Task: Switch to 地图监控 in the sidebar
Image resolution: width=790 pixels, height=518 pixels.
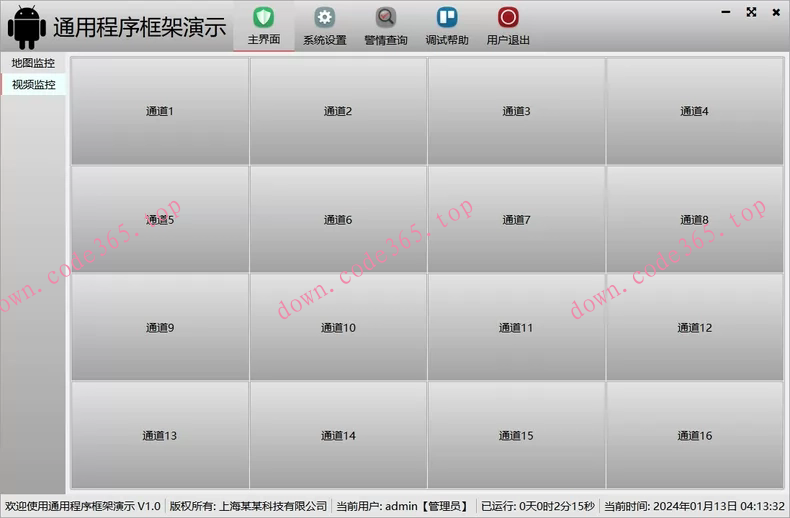Action: point(33,63)
